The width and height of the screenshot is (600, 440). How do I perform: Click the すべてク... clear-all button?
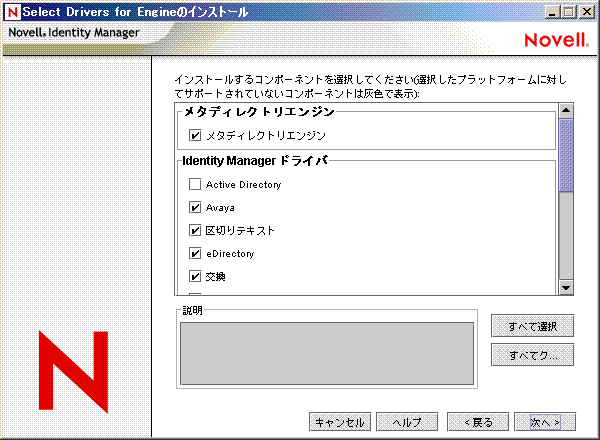(532, 355)
